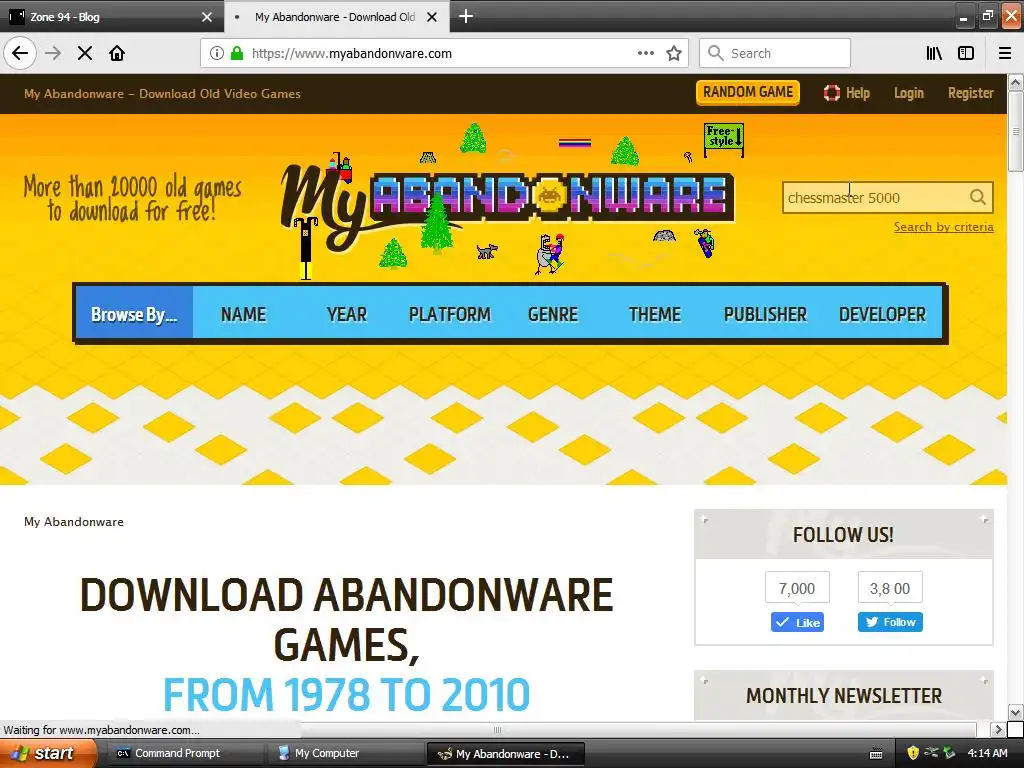1024x768 pixels.
Task: Switch to the Zone 94 - Blog tab
Action: click(112, 17)
